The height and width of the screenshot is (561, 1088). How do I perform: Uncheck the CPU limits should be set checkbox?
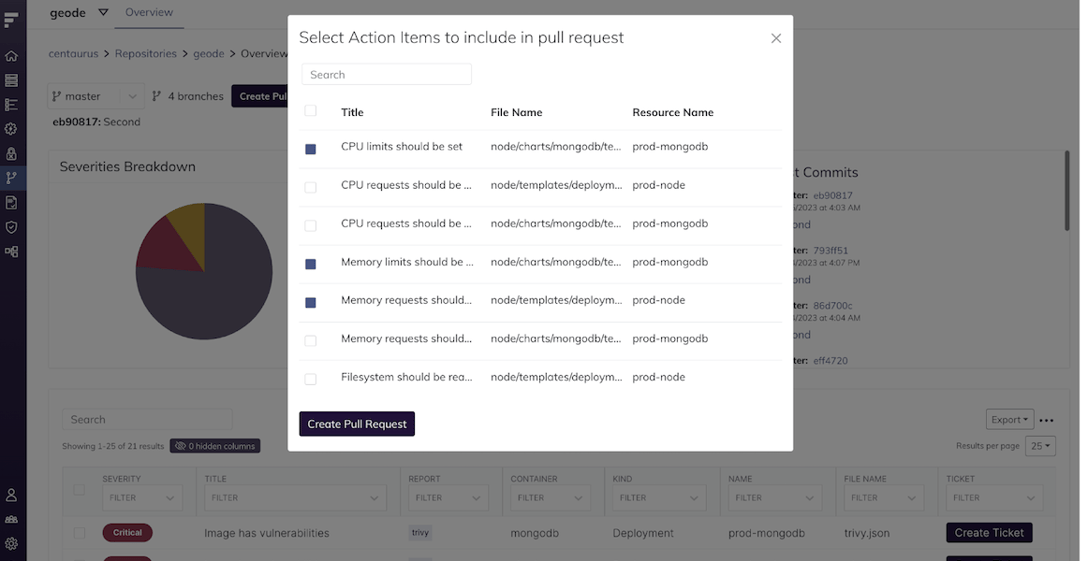[x=310, y=149]
